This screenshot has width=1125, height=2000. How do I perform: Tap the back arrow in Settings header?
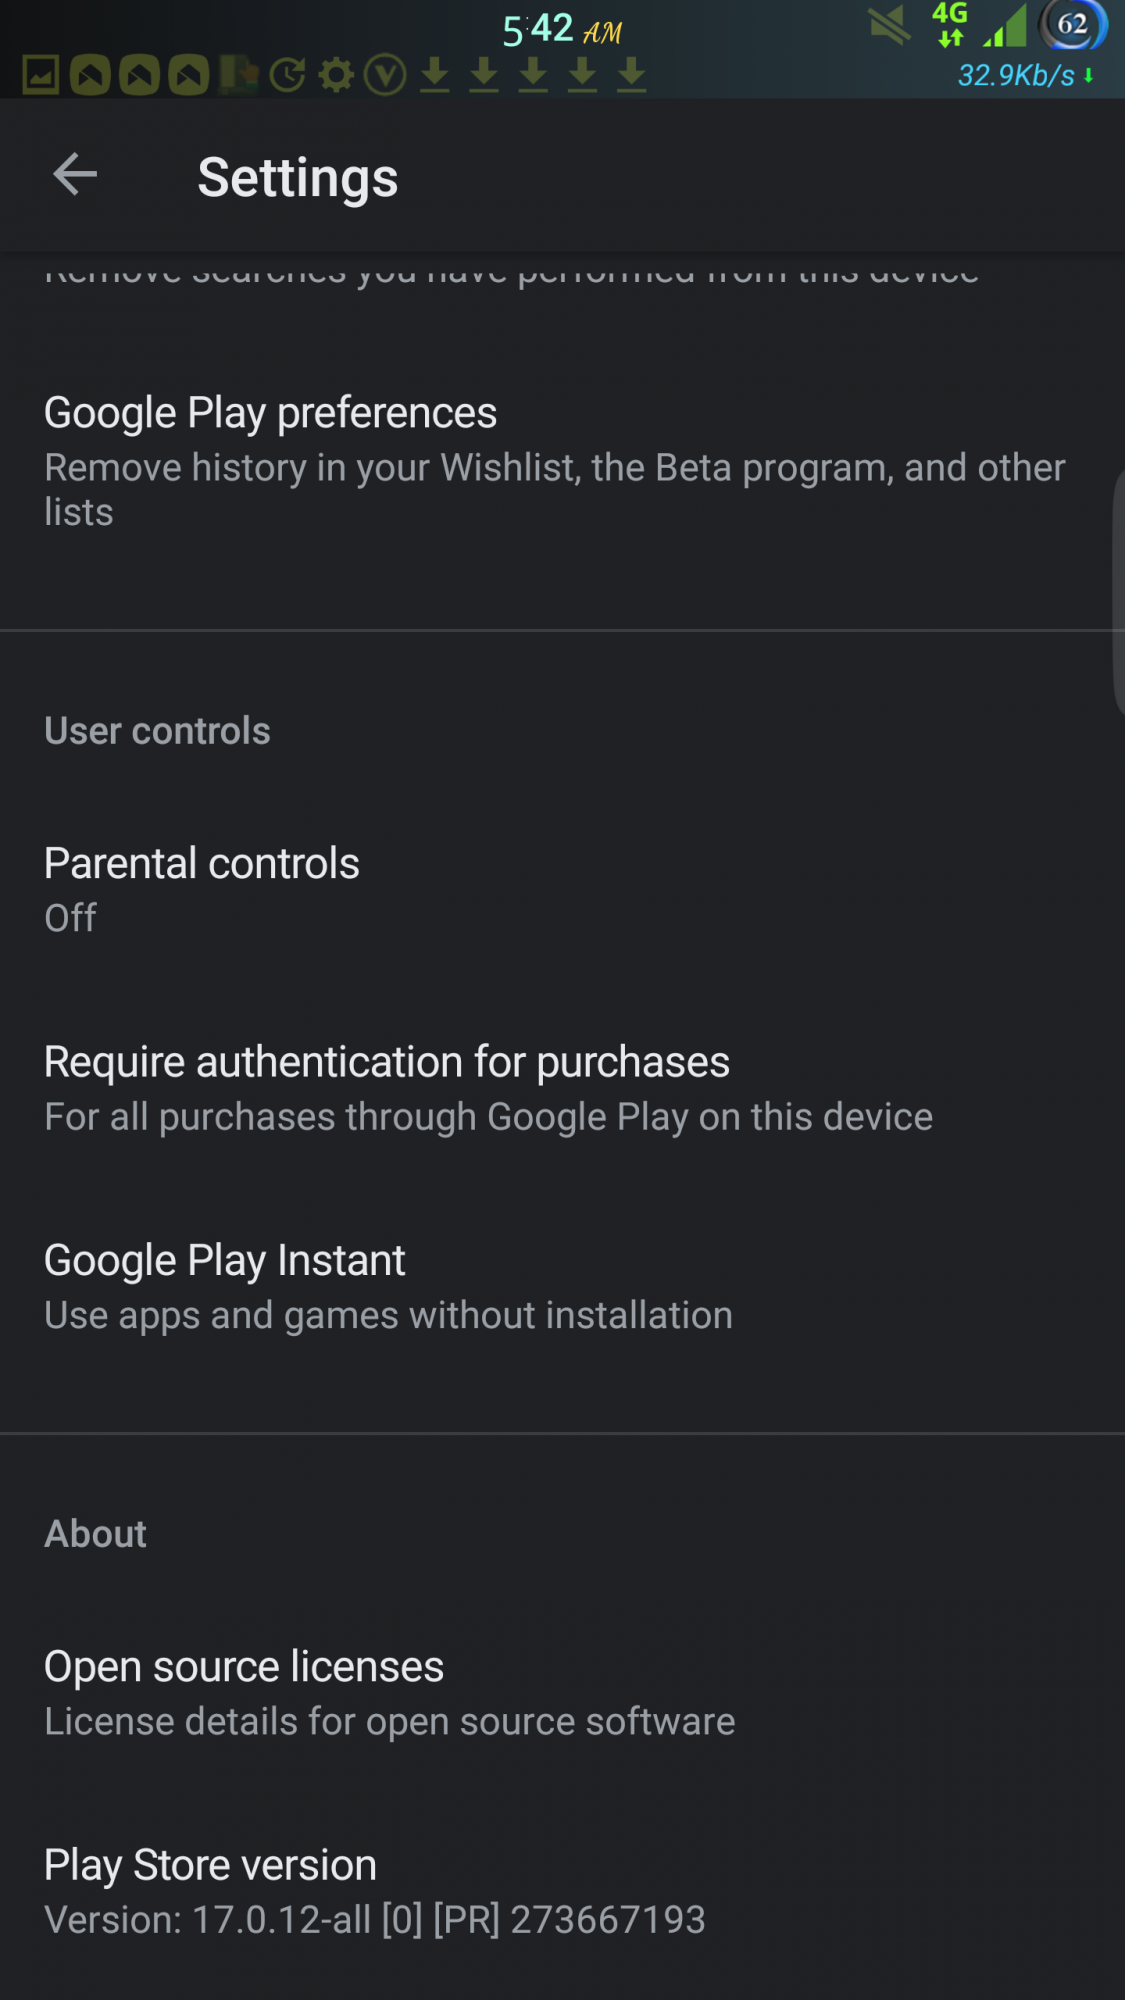coord(75,175)
